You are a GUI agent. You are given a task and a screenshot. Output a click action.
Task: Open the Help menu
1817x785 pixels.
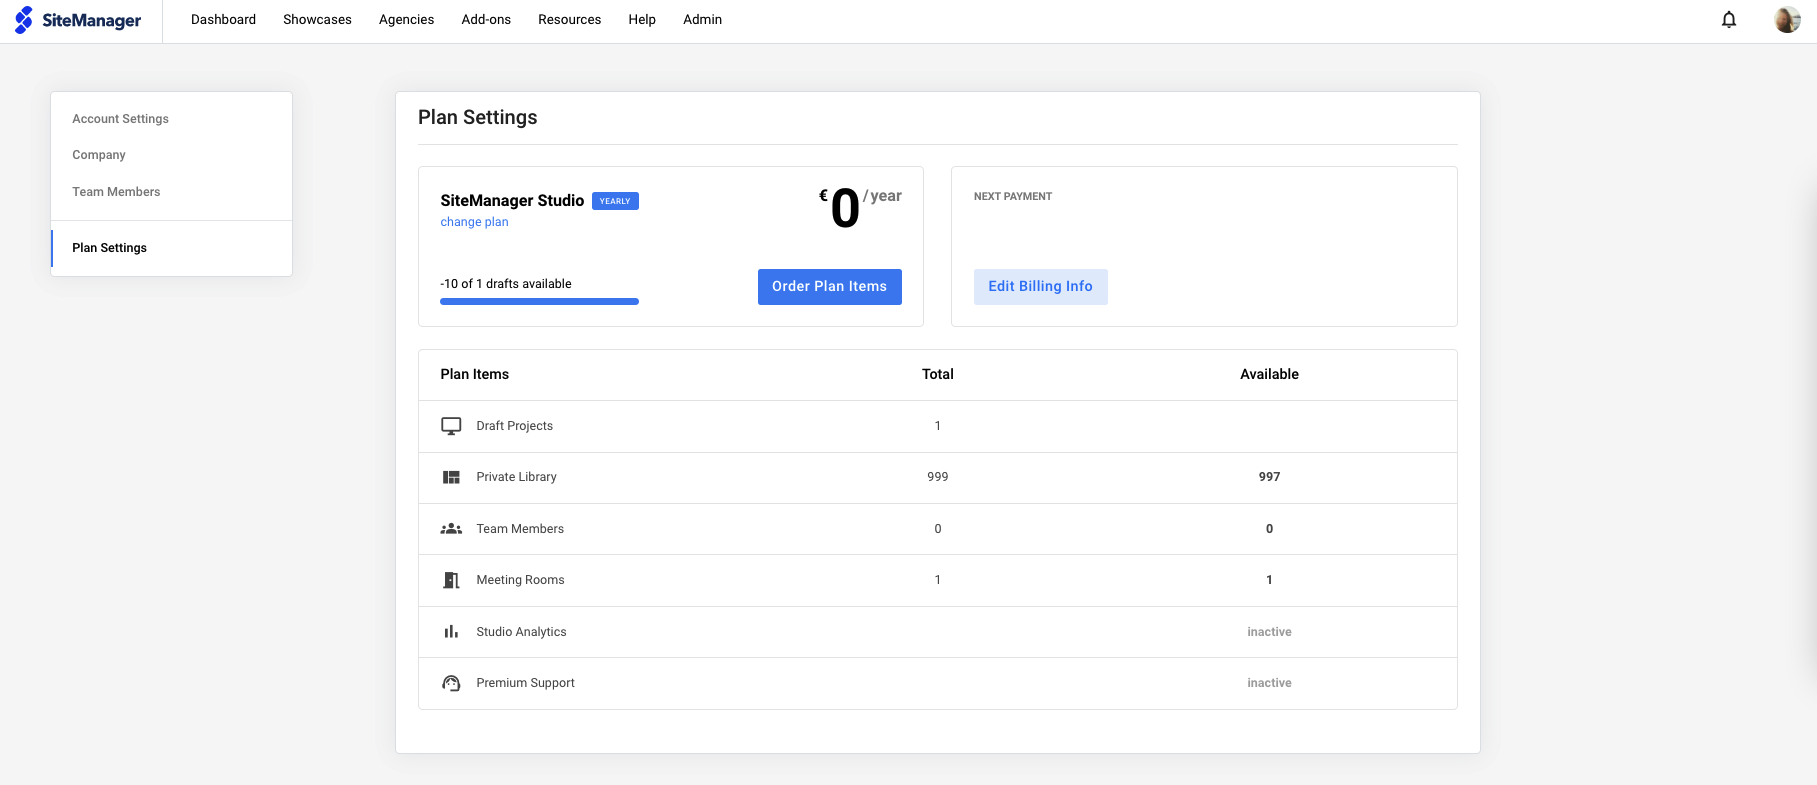tap(642, 20)
